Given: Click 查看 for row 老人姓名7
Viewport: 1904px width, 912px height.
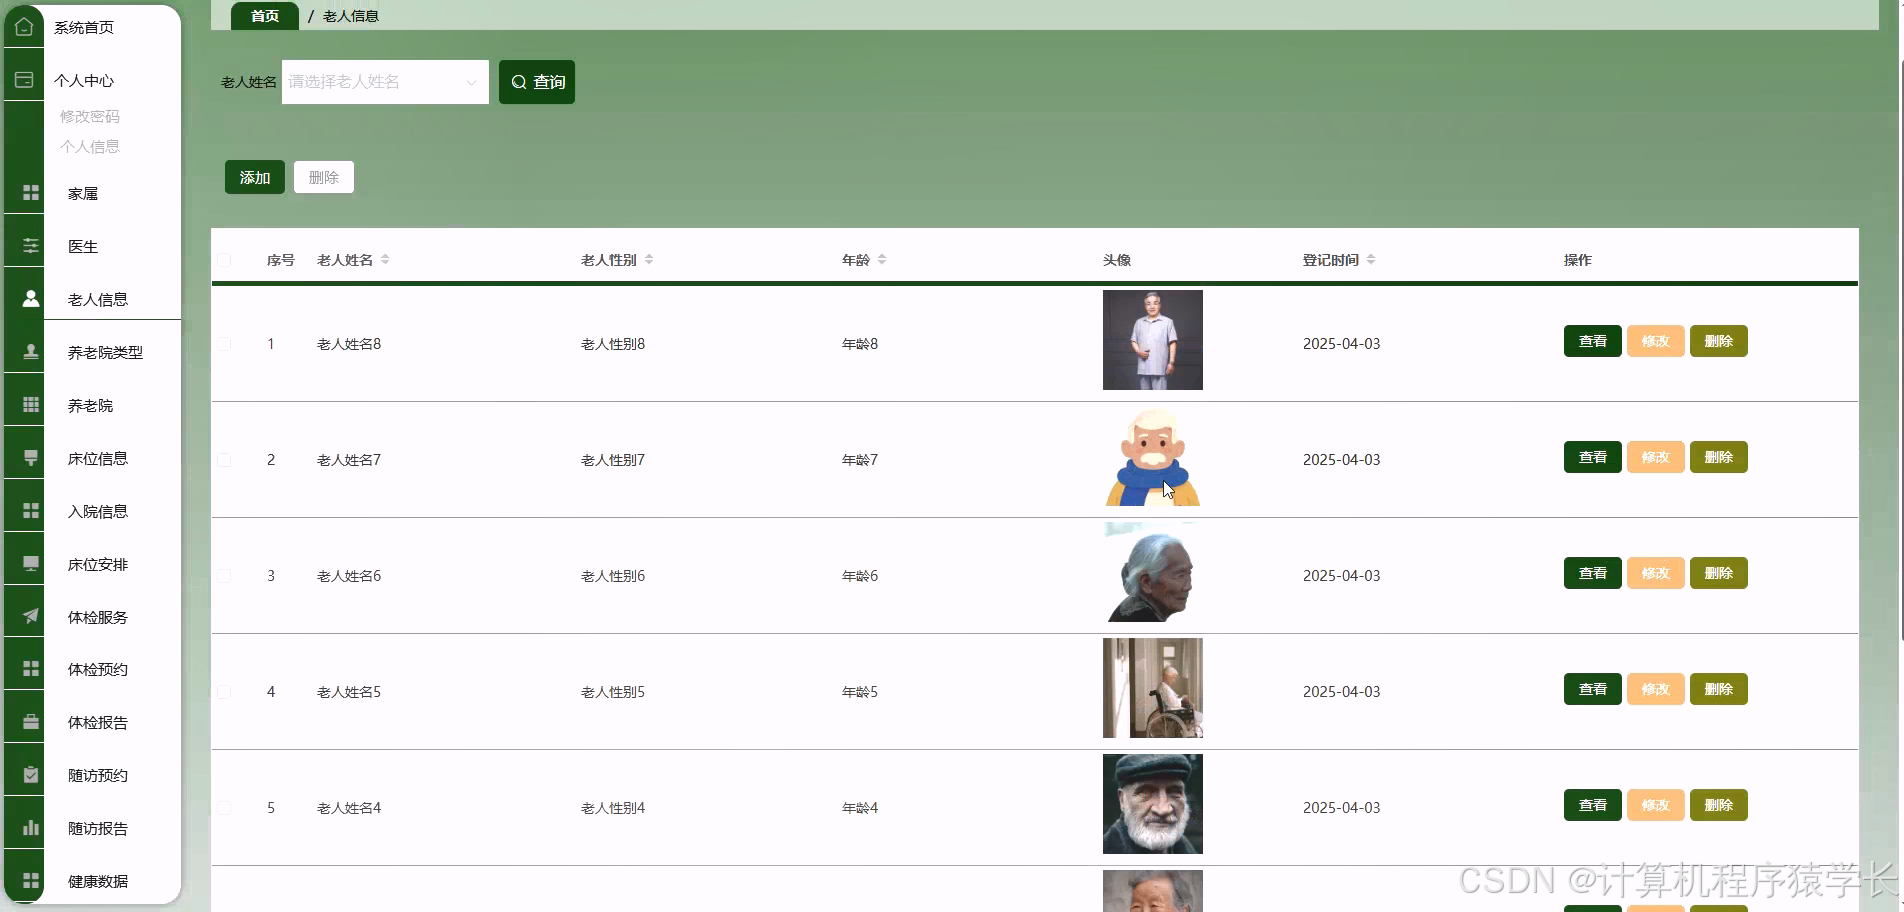Looking at the screenshot, I should tap(1593, 457).
